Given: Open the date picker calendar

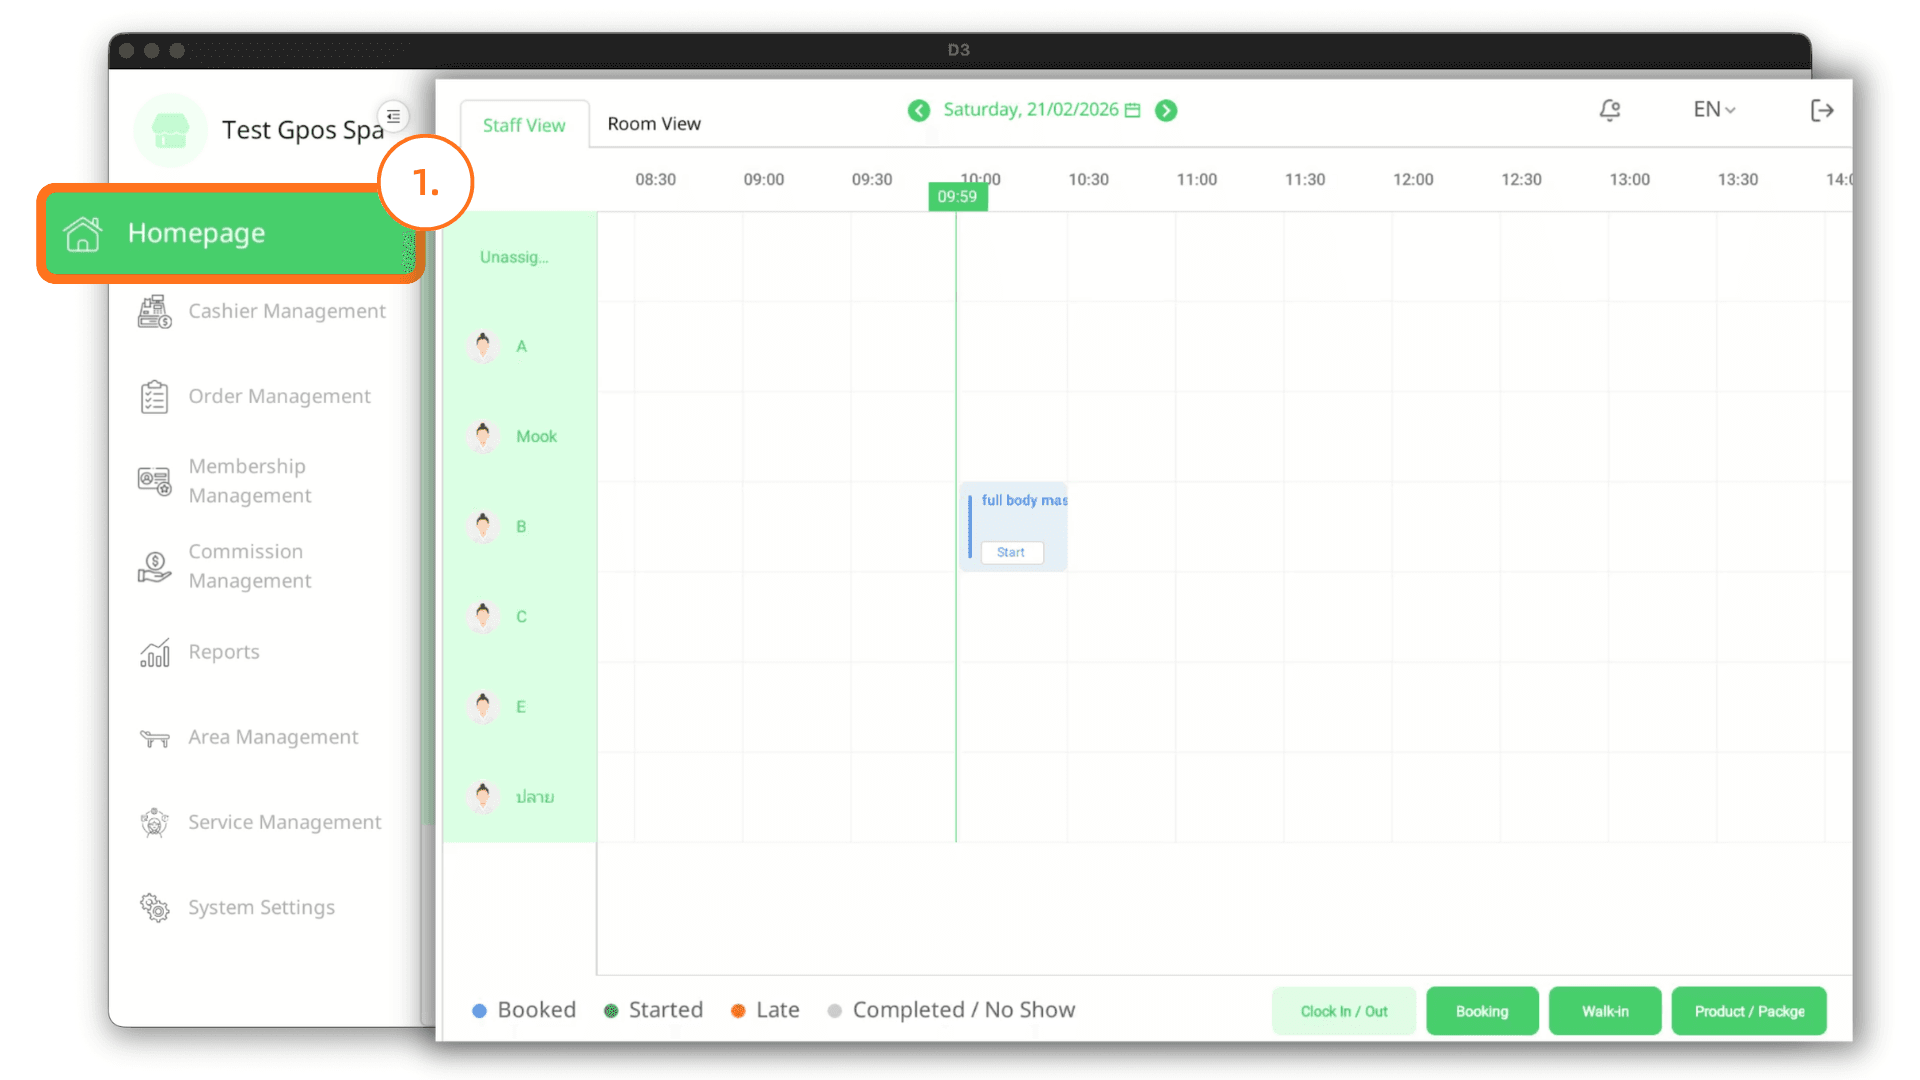Looking at the screenshot, I should (1133, 110).
